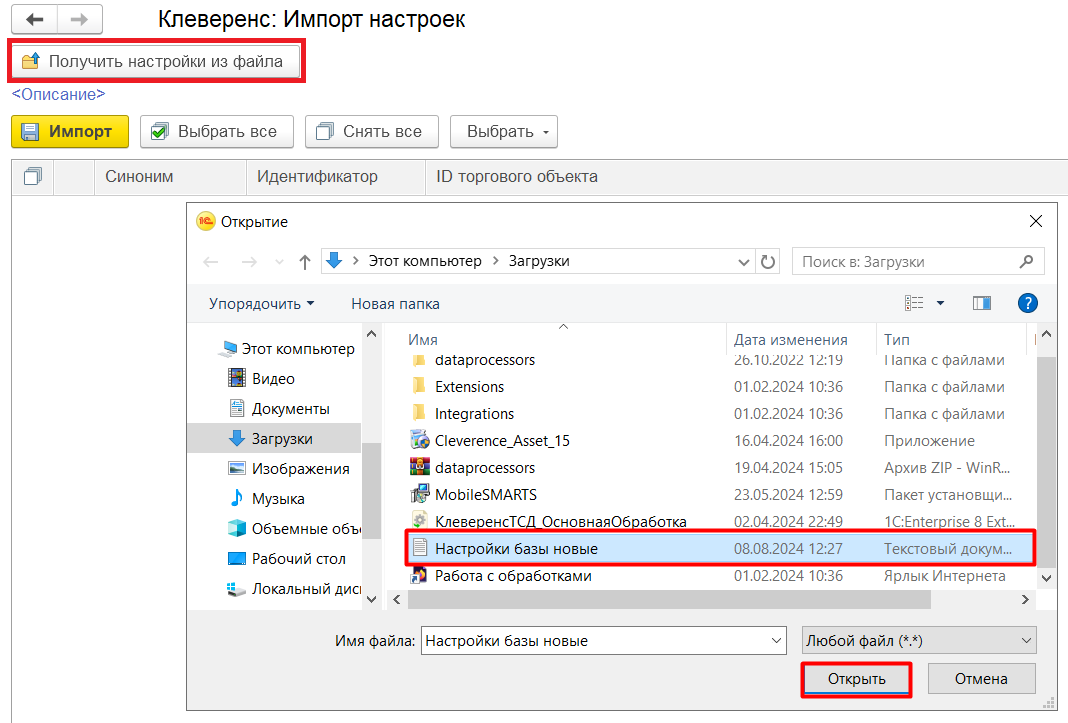Image resolution: width=1068 pixels, height=723 pixels.
Task: Click 'Получить настройки из файла' button
Action: (156, 61)
